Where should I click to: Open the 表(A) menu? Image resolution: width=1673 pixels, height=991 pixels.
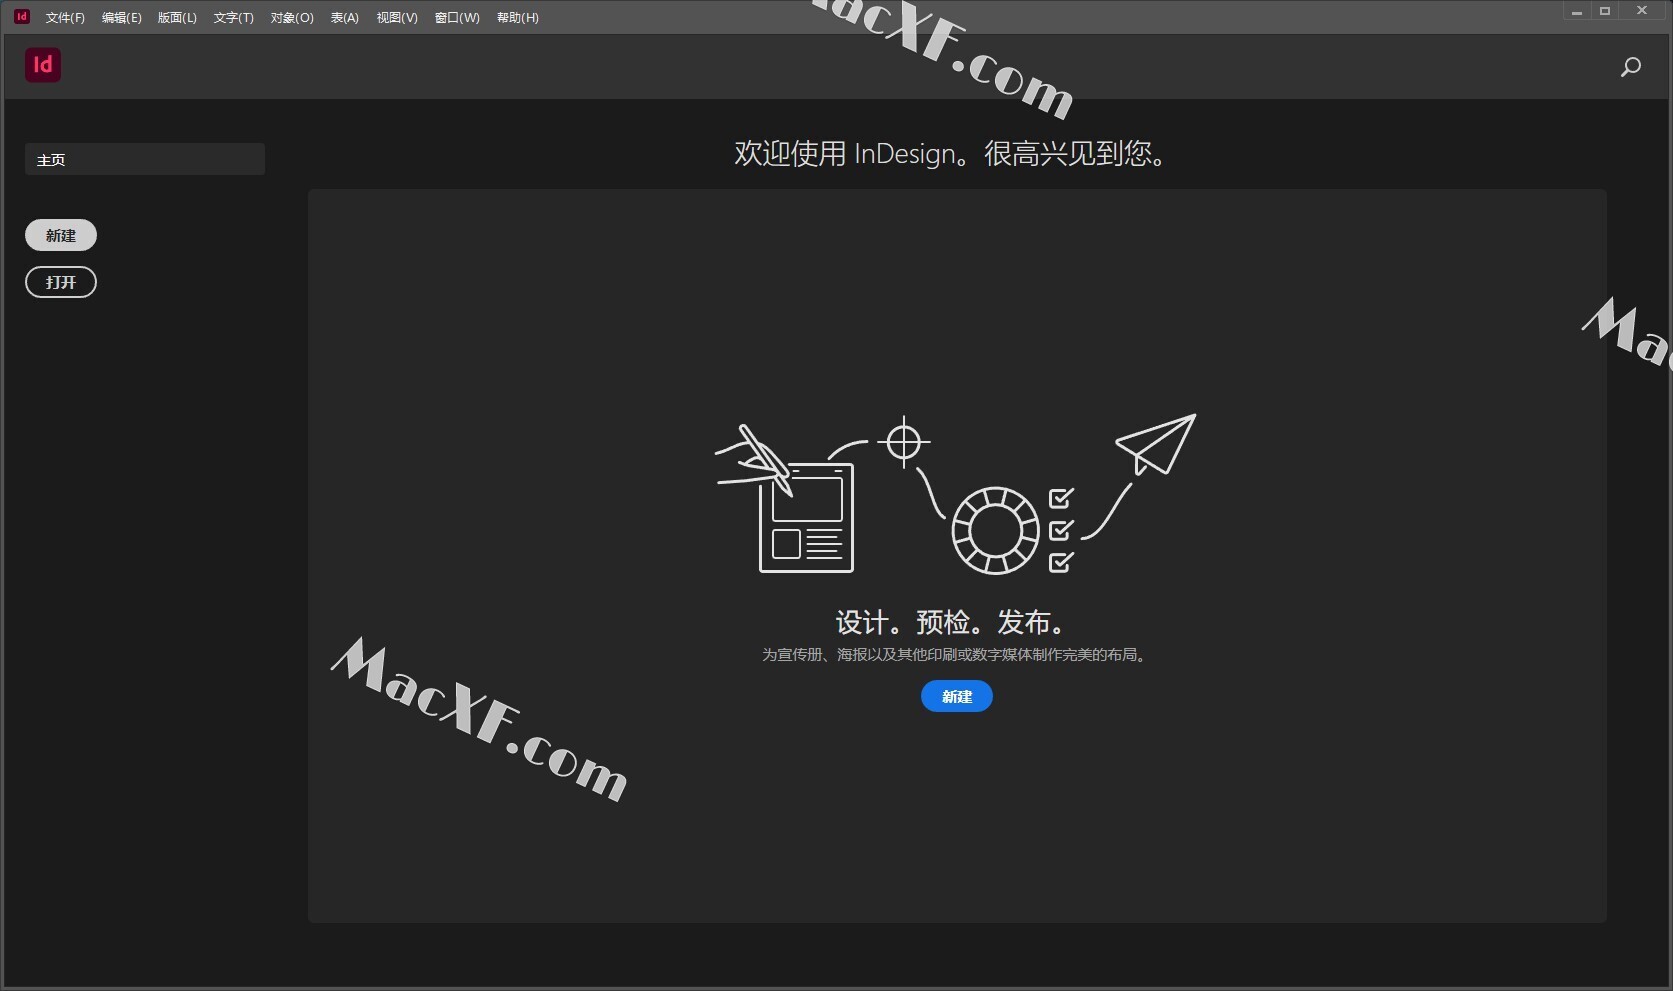[345, 17]
